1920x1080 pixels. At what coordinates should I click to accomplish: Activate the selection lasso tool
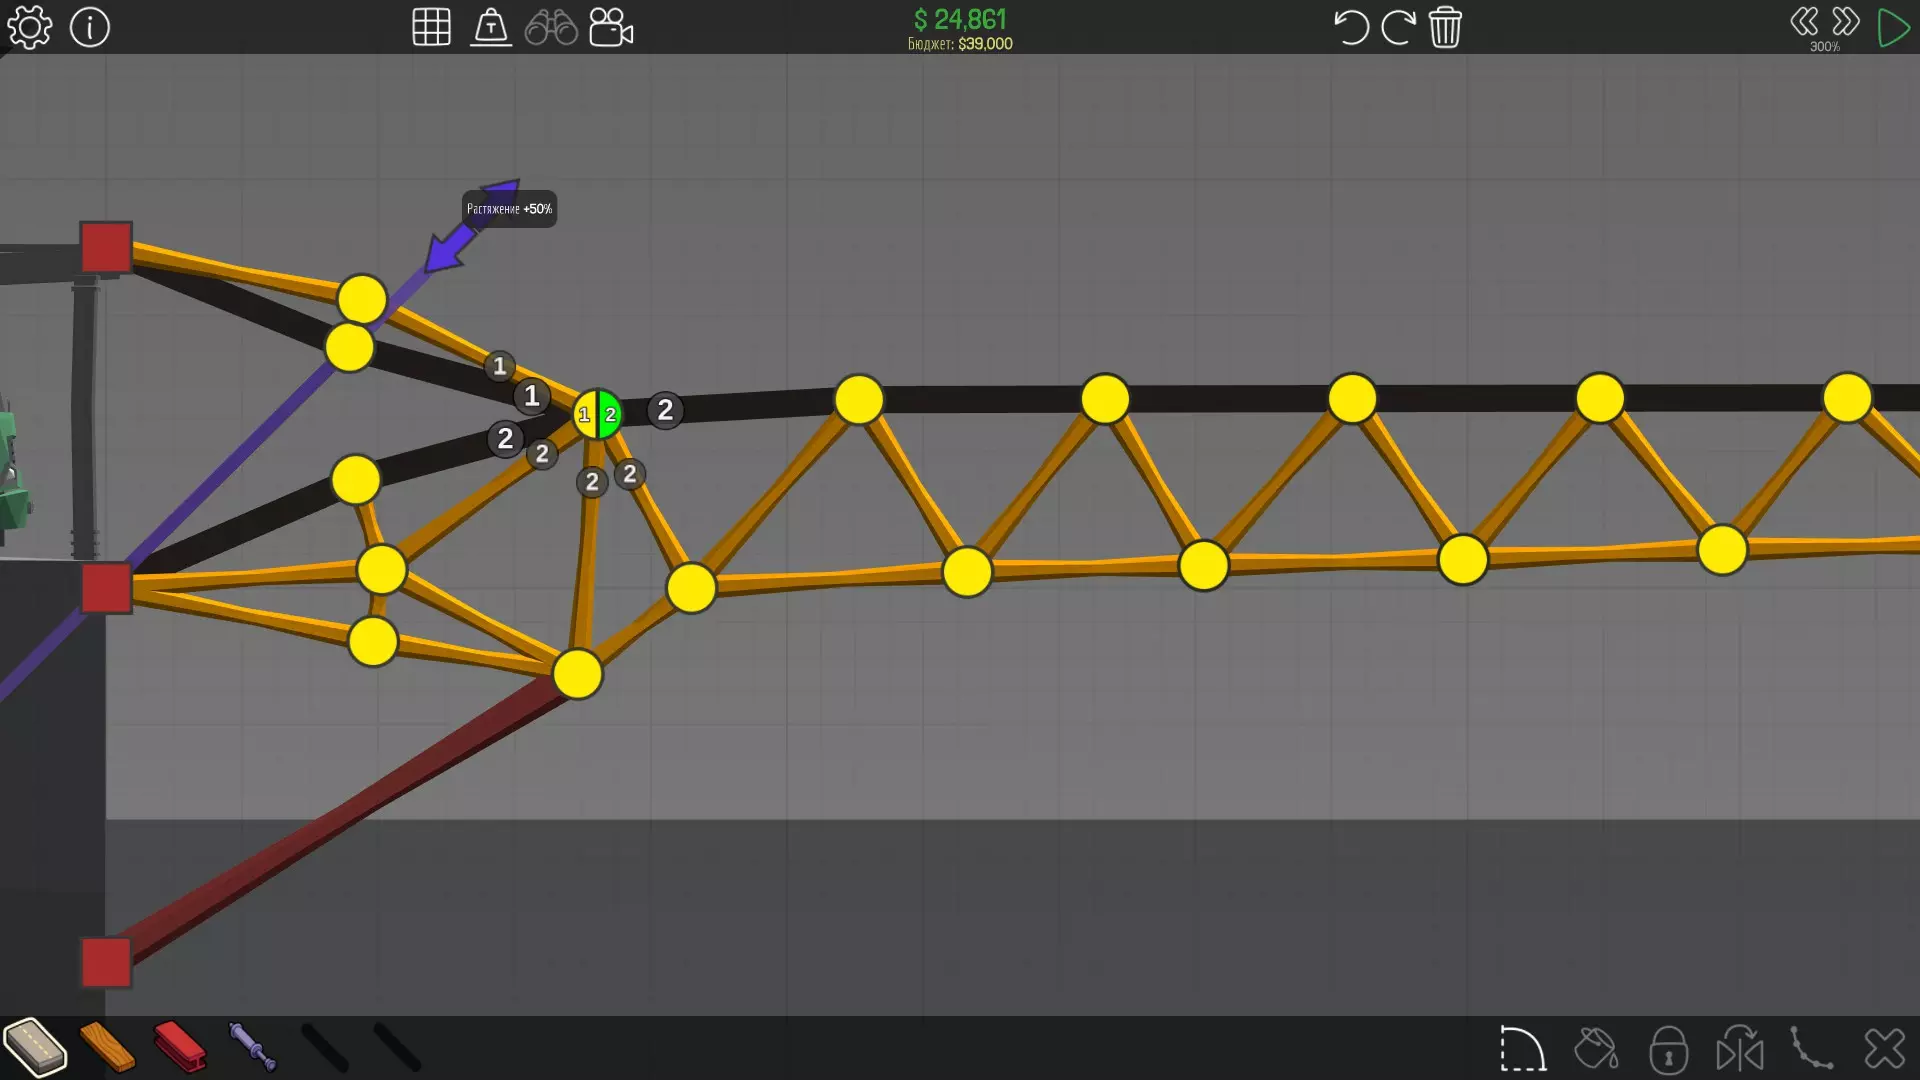click(x=1522, y=1049)
